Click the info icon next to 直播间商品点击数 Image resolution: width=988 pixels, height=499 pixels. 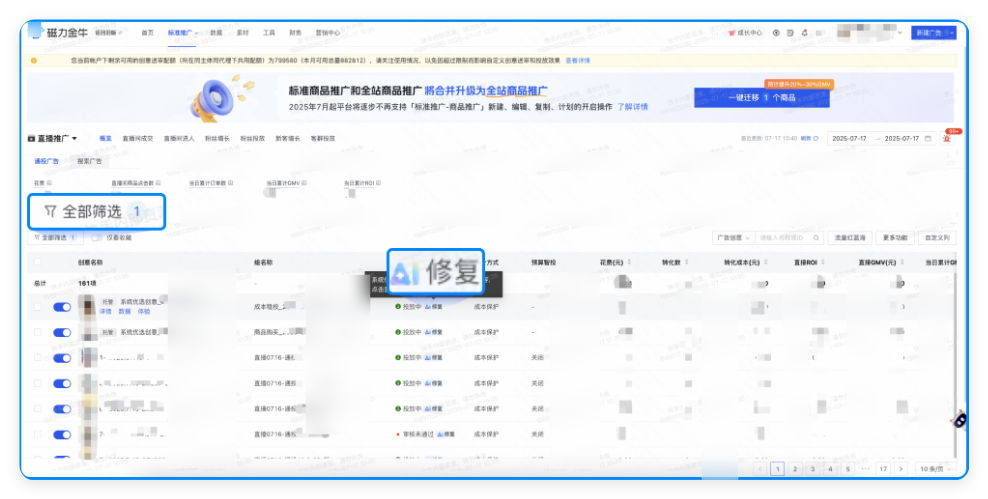158,183
